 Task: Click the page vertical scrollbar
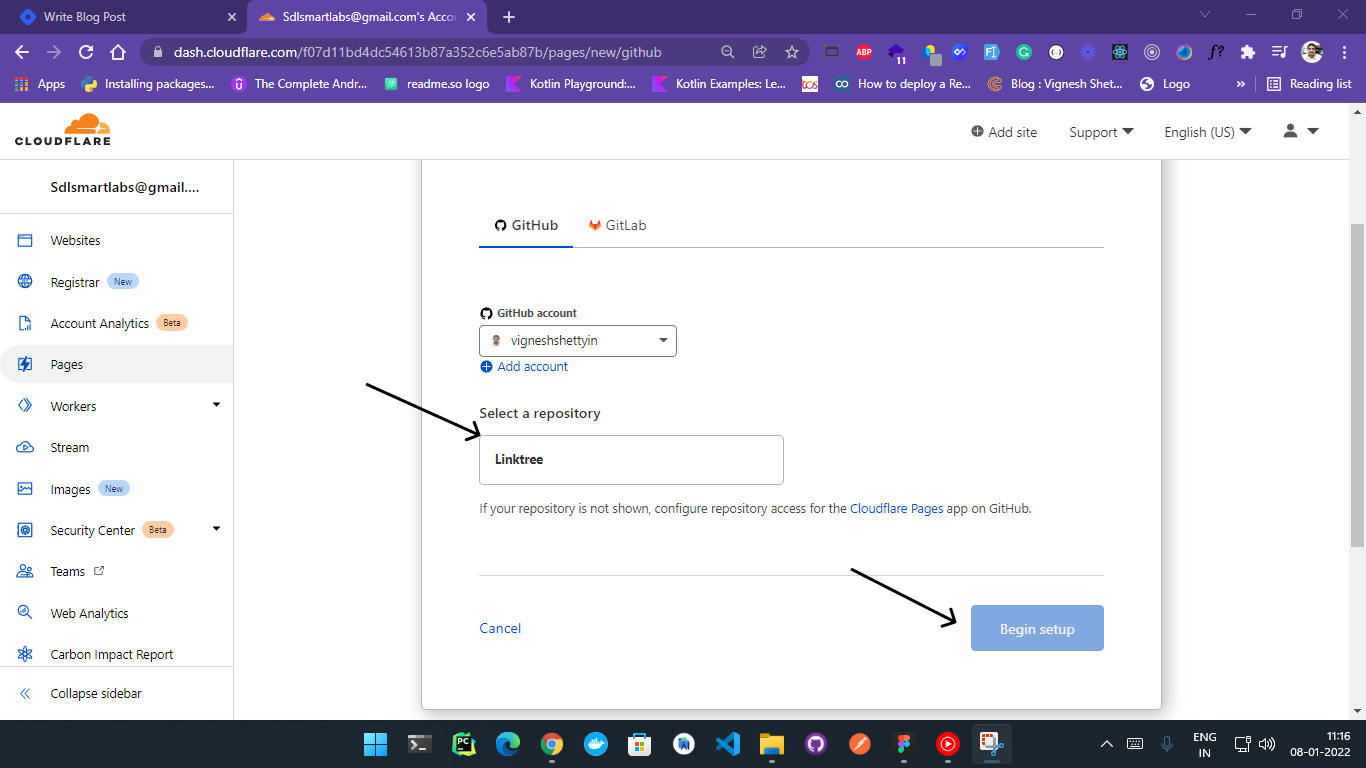coord(1357,385)
